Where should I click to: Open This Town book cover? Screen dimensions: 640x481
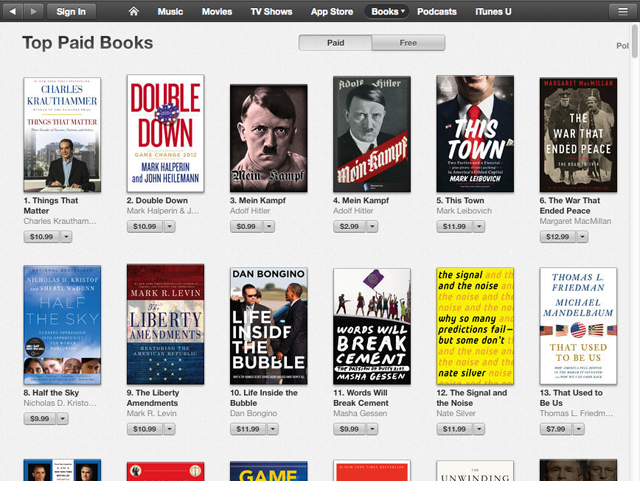click(475, 134)
